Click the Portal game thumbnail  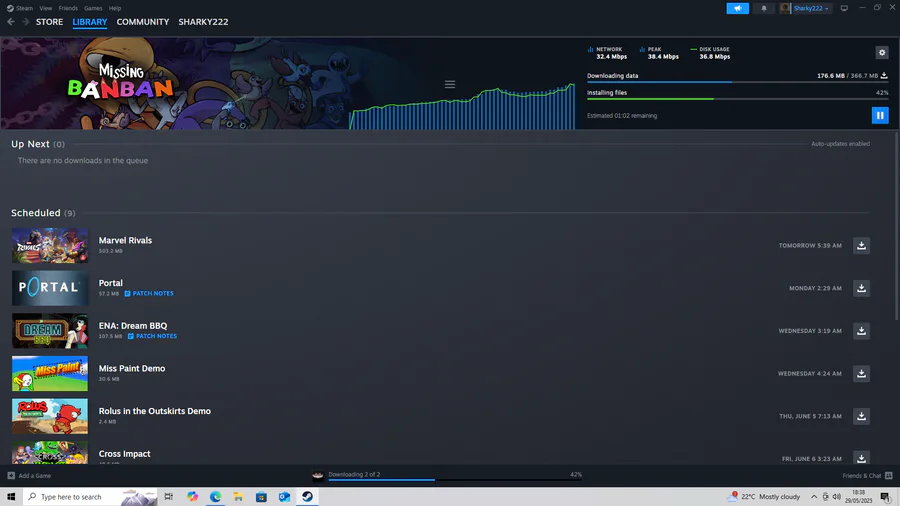[x=50, y=288]
